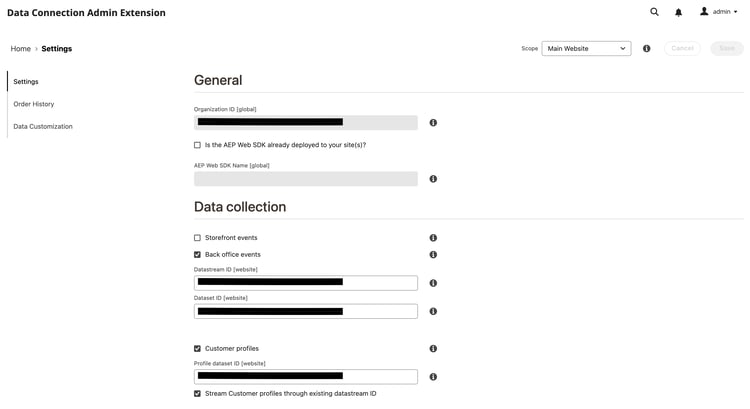
Task: Show info for Datastream ID field
Action: coord(433,283)
